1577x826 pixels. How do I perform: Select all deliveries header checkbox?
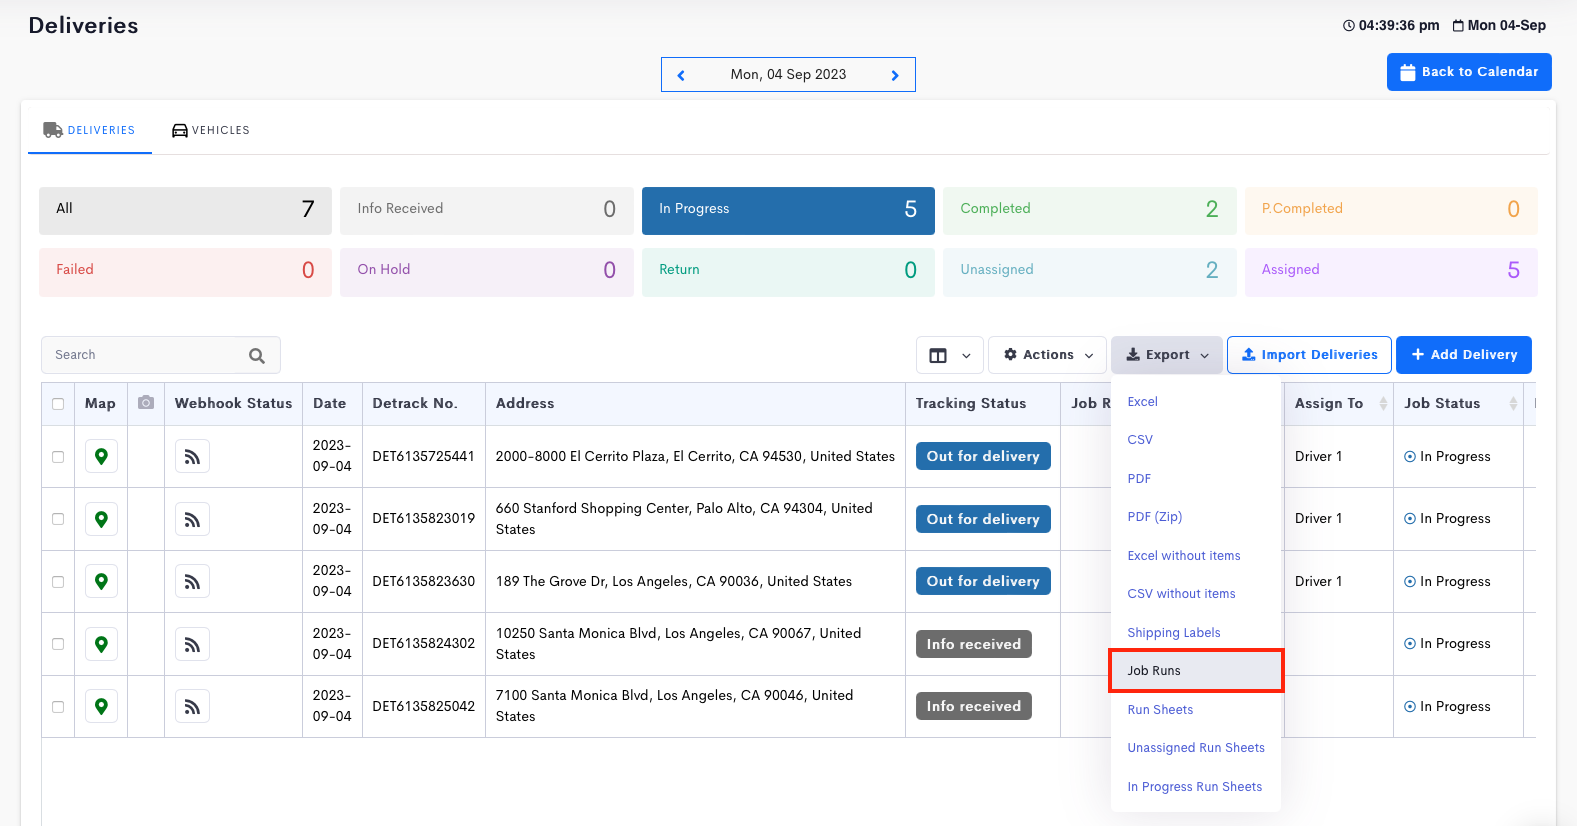click(x=58, y=404)
